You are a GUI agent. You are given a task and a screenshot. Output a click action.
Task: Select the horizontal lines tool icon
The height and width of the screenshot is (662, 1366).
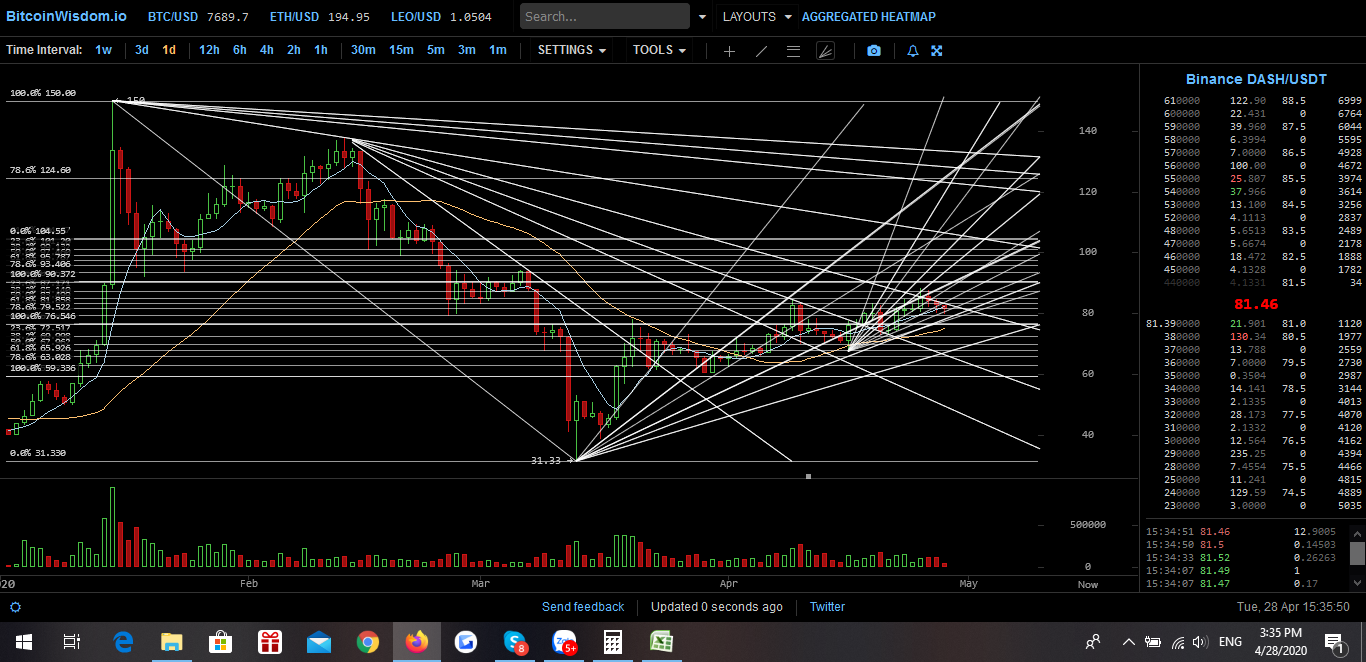point(793,51)
